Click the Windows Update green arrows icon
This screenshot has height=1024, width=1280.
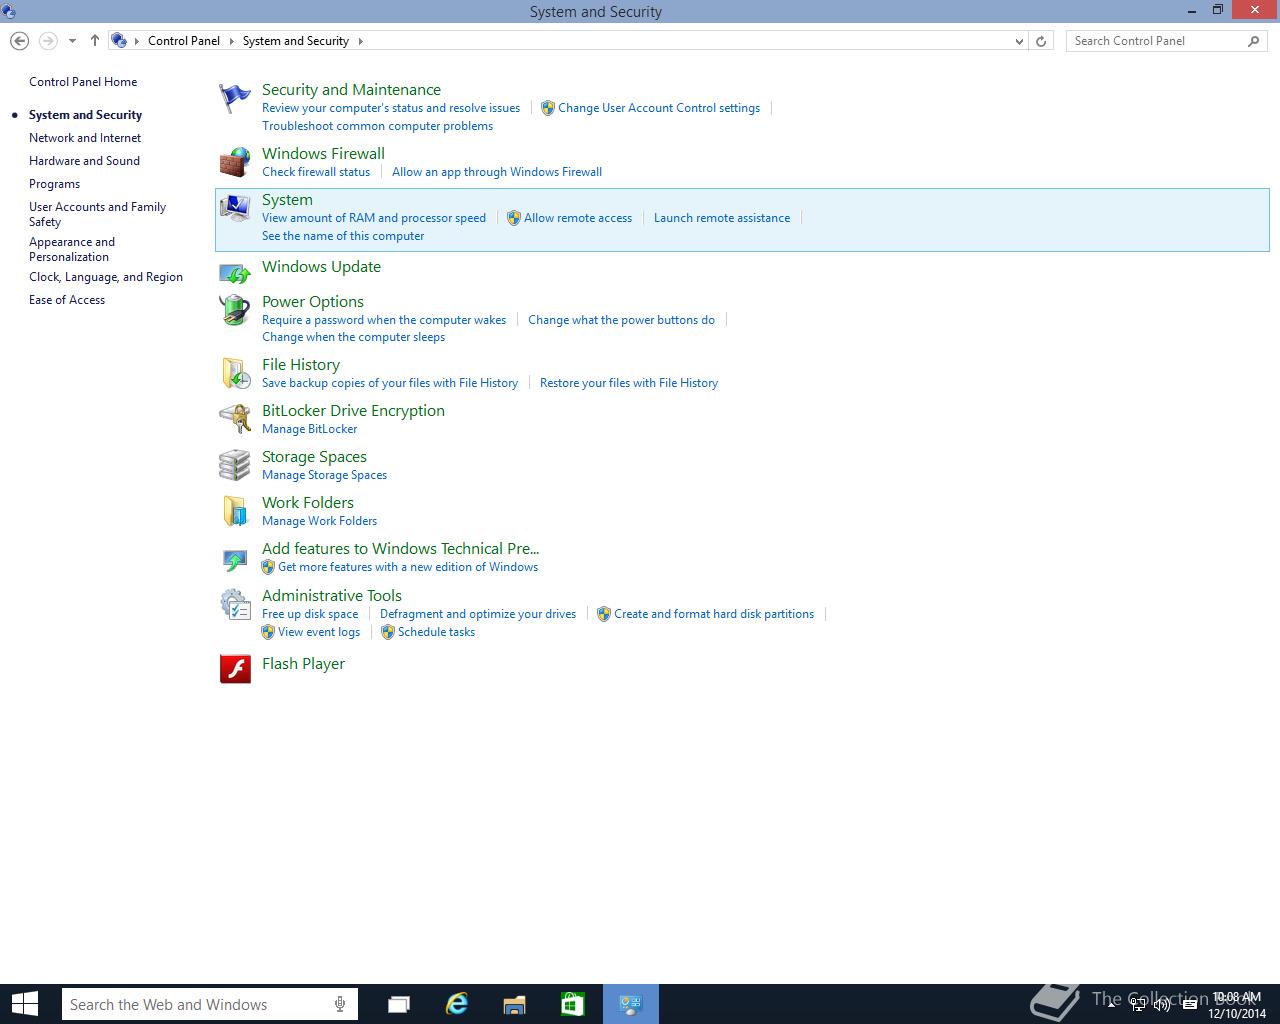(235, 272)
